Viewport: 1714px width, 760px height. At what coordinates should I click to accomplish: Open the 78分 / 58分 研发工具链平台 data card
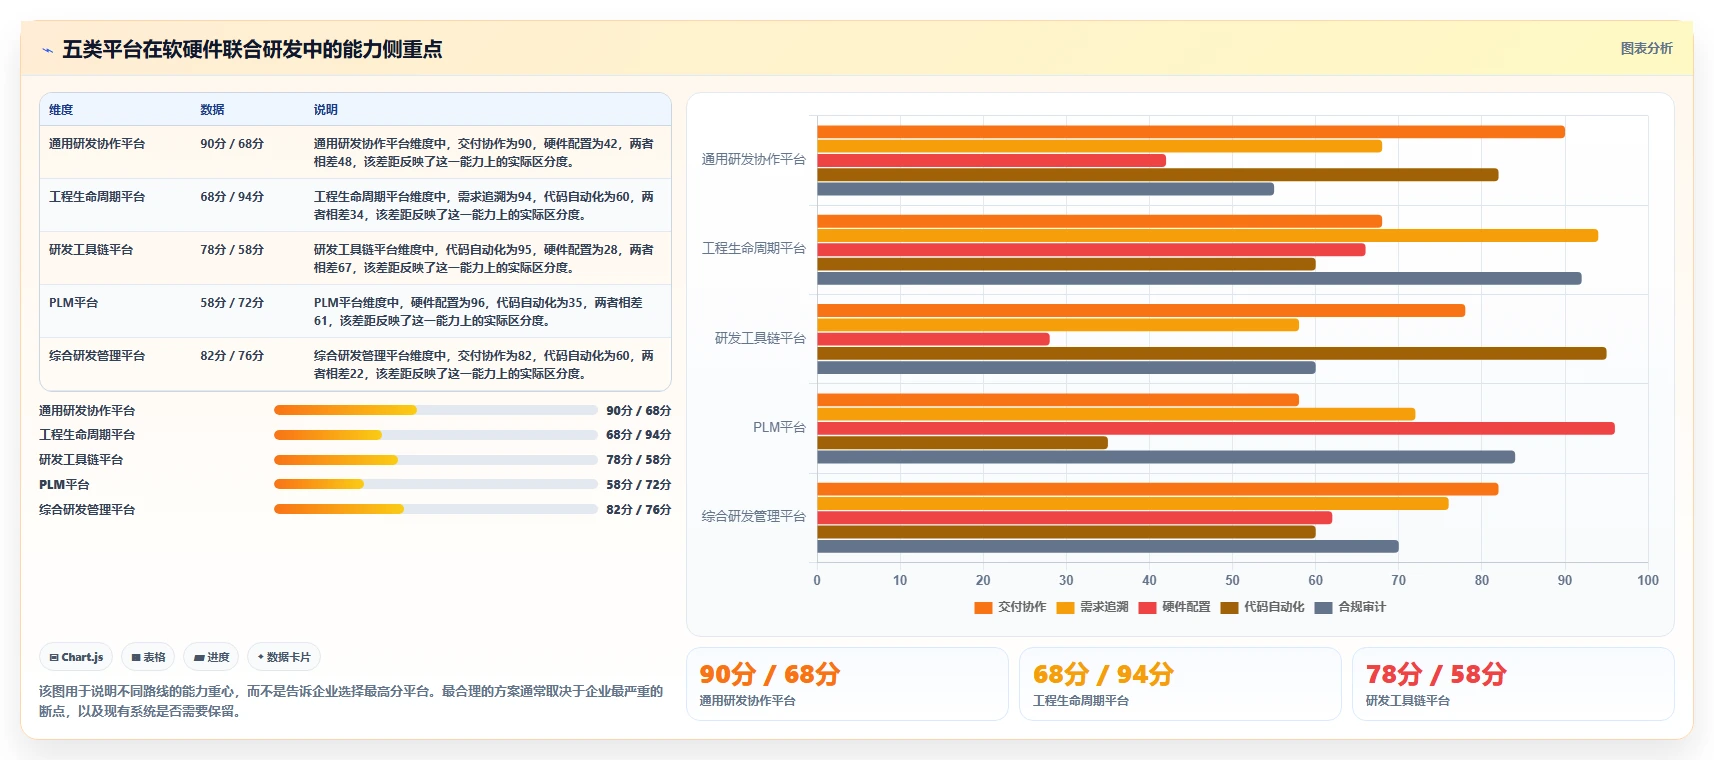click(1513, 684)
